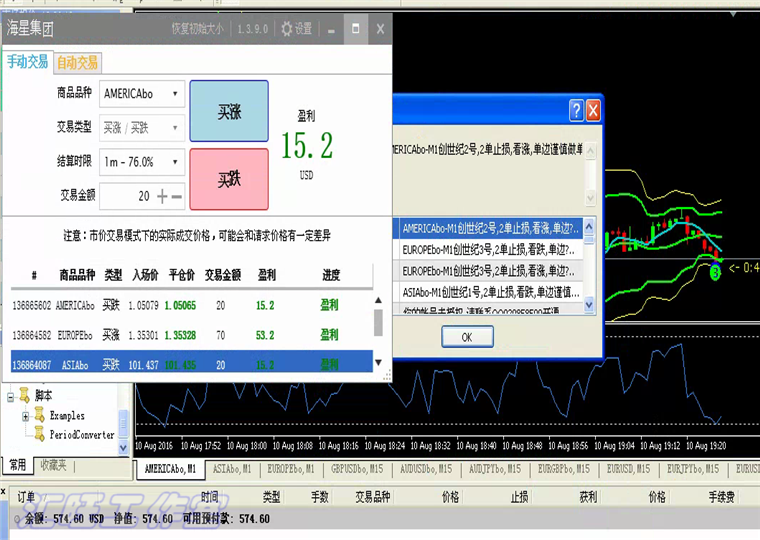Open the AUDUSDbo,M15 chart tab
Viewport: 760px width, 540px height.
[426, 469]
